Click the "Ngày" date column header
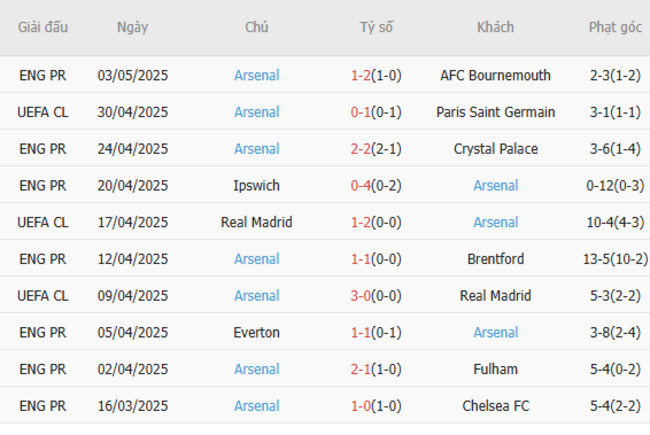The width and height of the screenshot is (650, 435). (132, 28)
